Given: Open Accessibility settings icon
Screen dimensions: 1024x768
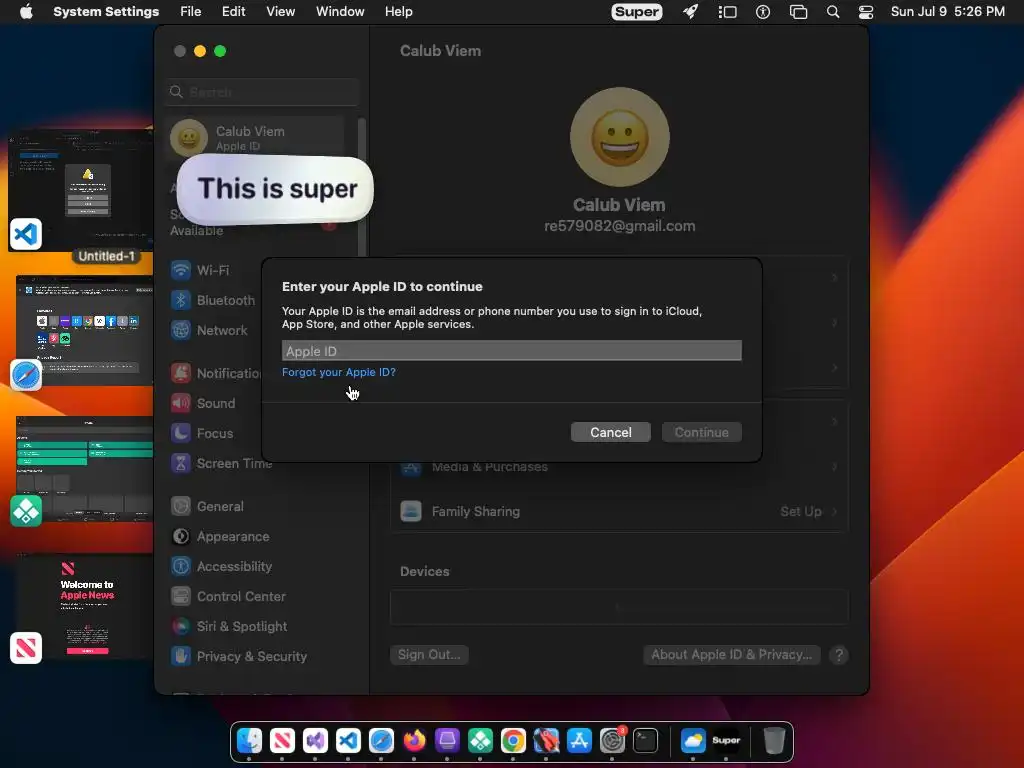Looking at the screenshot, I should coord(180,566).
